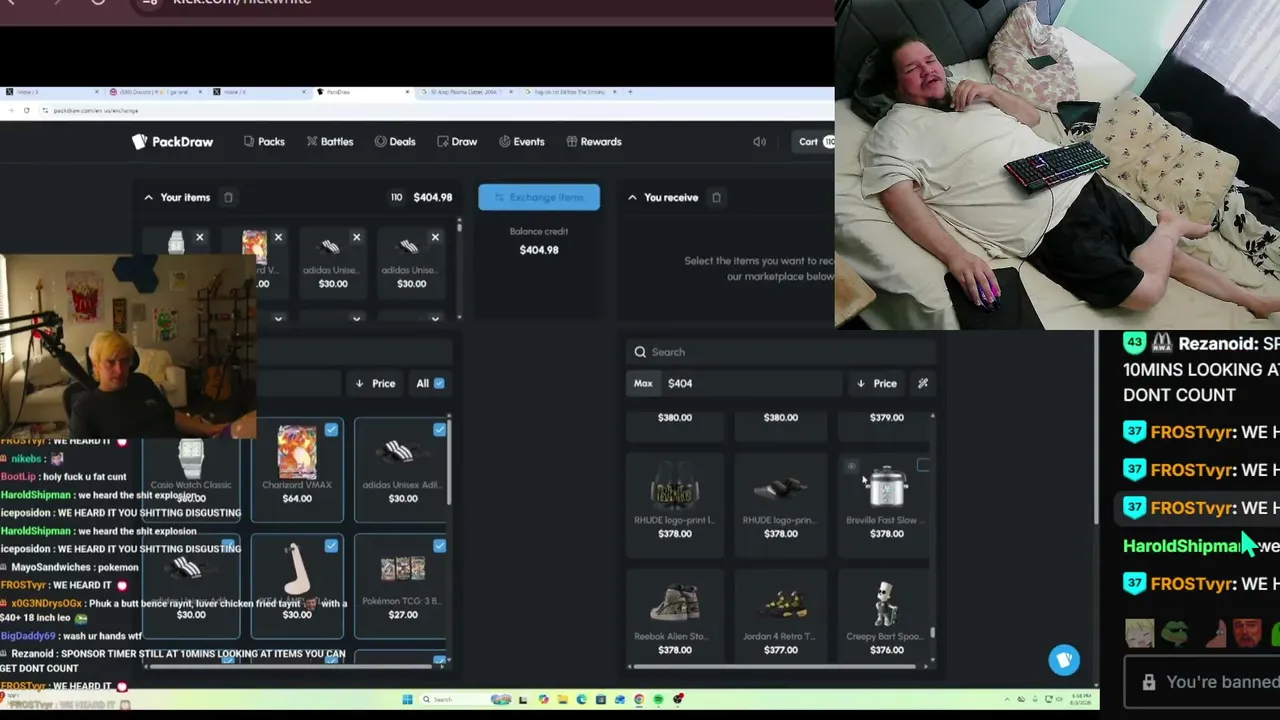Navigate to the Draw page
The image size is (1280, 720).
point(457,142)
